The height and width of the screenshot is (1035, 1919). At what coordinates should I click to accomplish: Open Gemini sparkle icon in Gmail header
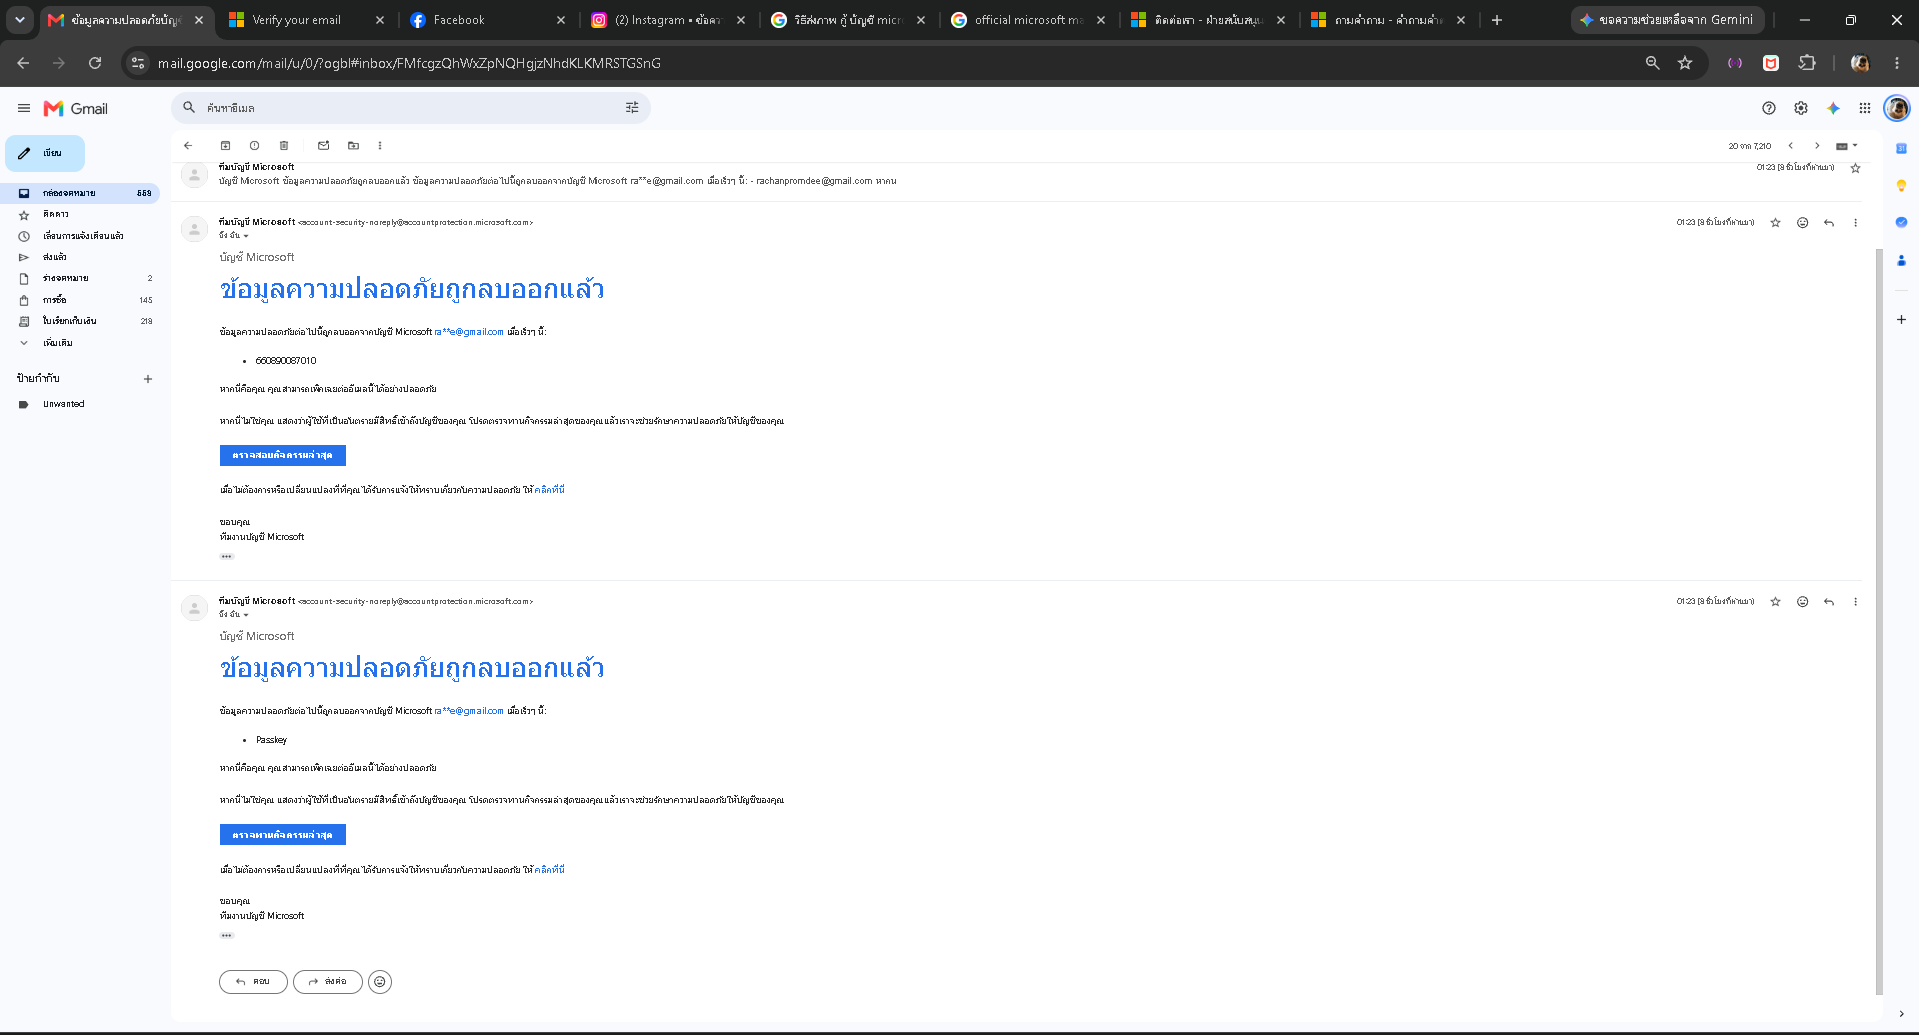[x=1833, y=108]
